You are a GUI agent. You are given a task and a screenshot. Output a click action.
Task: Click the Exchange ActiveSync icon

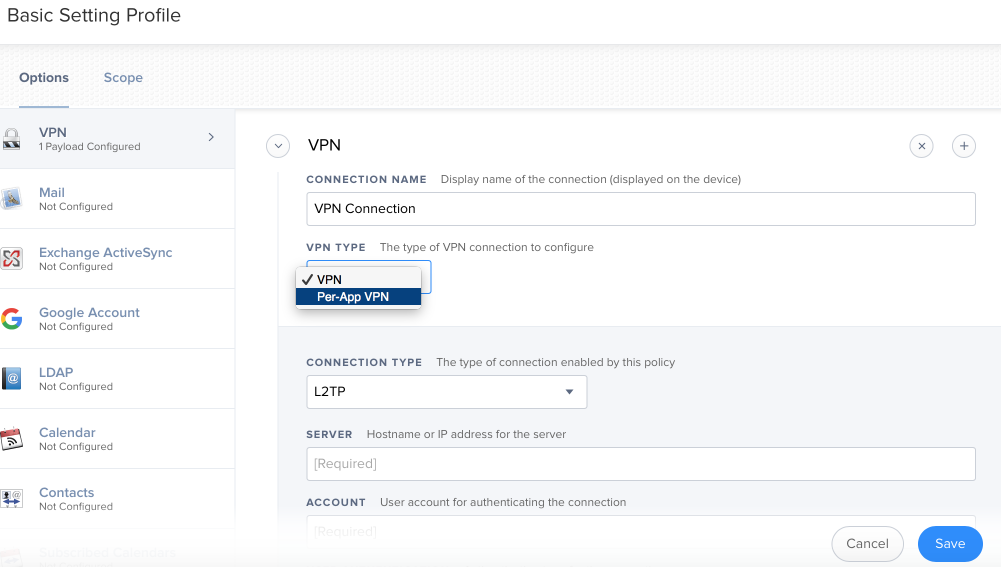pos(11,259)
